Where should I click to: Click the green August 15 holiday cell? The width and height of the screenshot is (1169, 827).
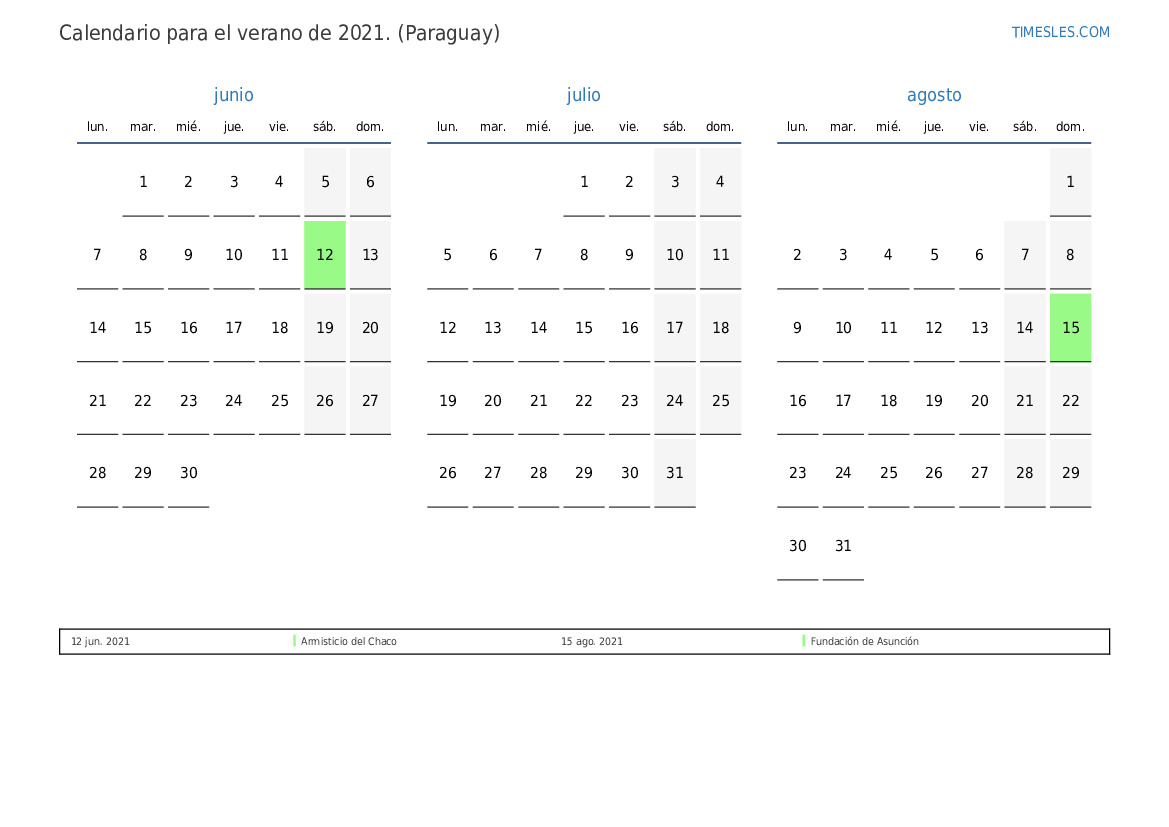click(1070, 328)
